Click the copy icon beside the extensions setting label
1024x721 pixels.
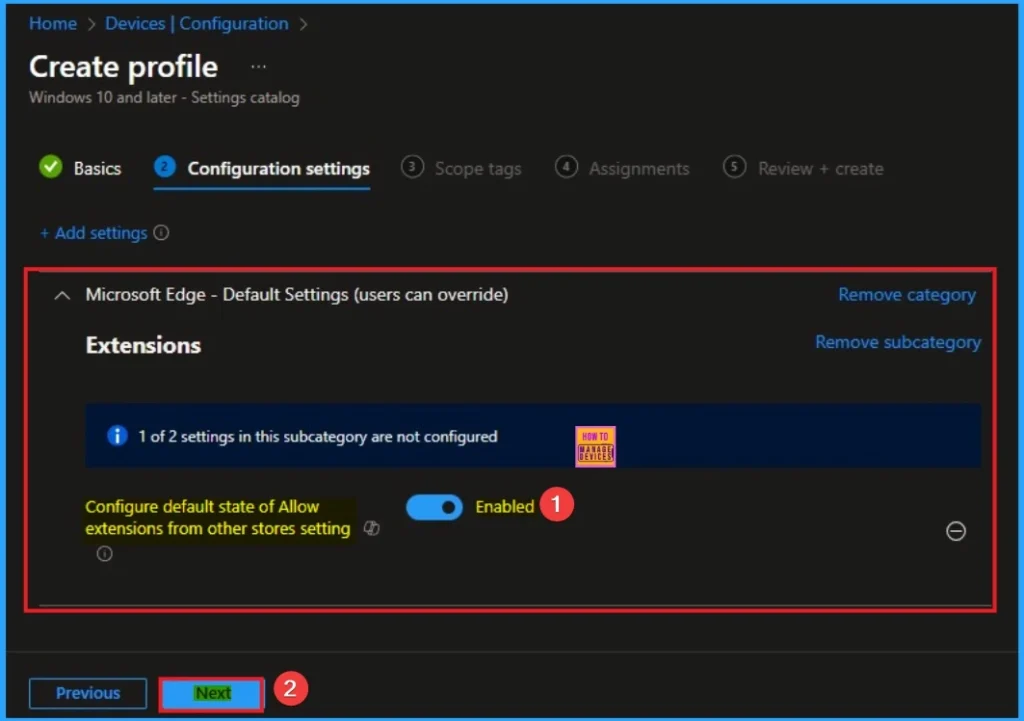click(x=370, y=528)
